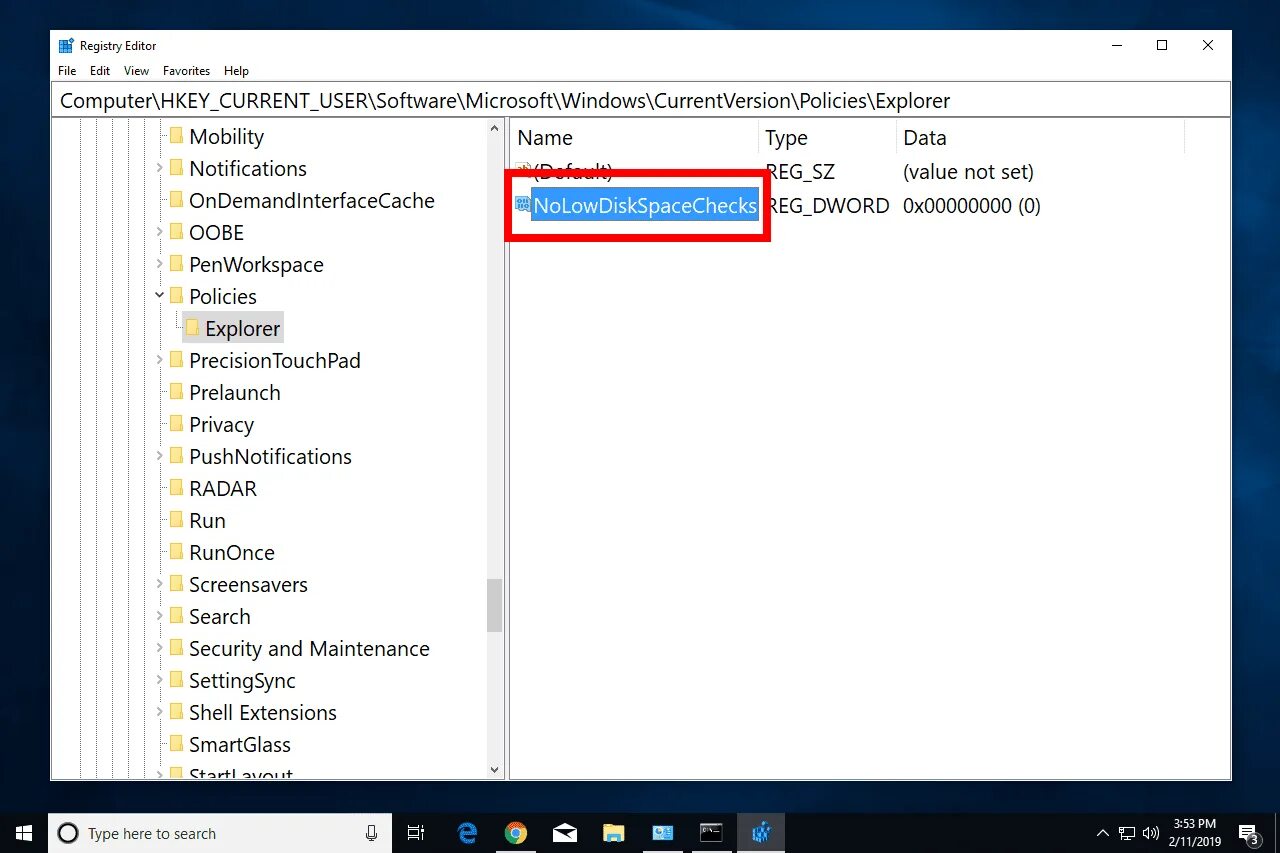Click the DWORD icon of NoLowDiskSpaceChecks
The width and height of the screenshot is (1280, 853).
(x=522, y=205)
